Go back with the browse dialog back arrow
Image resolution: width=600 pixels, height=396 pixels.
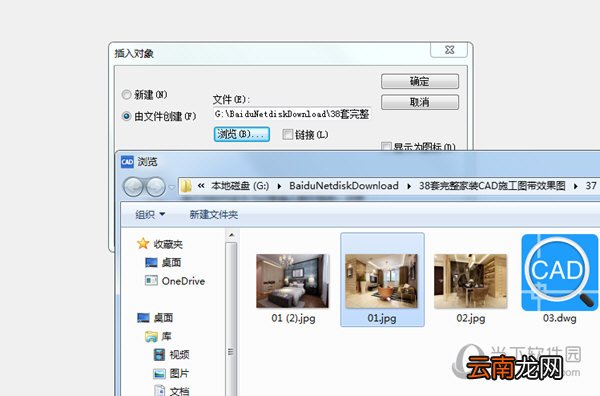point(133,187)
